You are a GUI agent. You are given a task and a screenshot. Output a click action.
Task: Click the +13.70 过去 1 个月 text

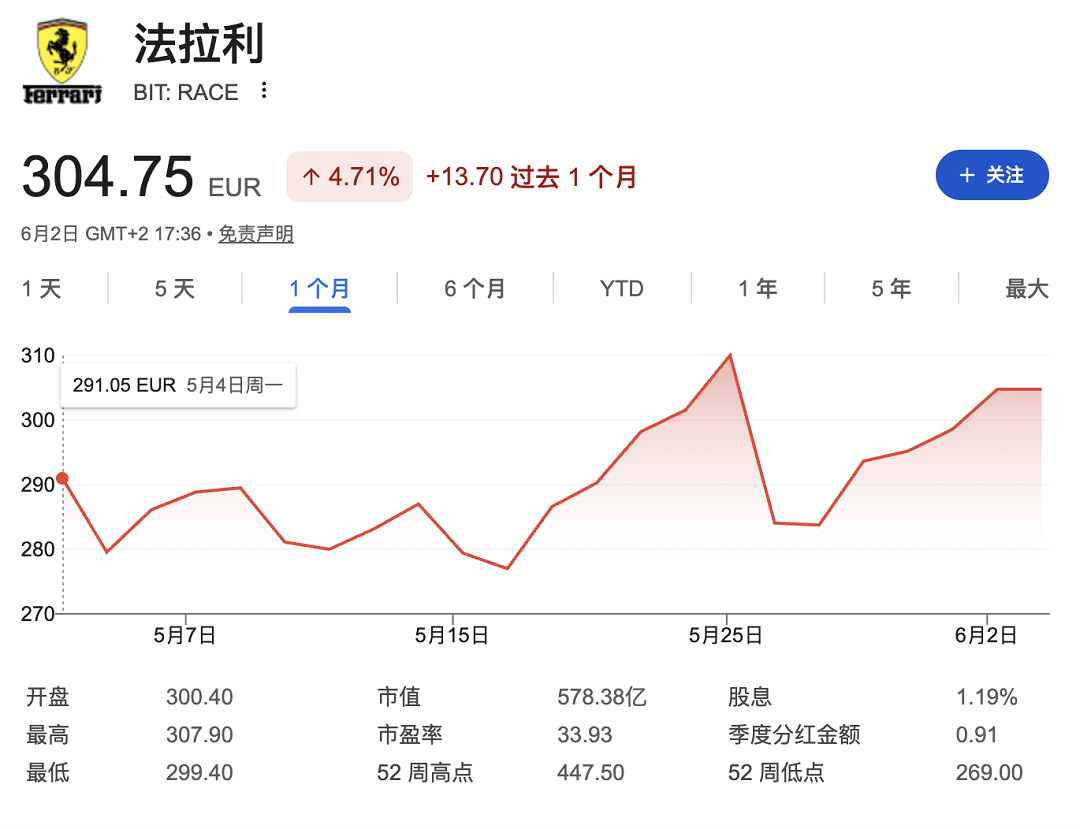(x=531, y=177)
